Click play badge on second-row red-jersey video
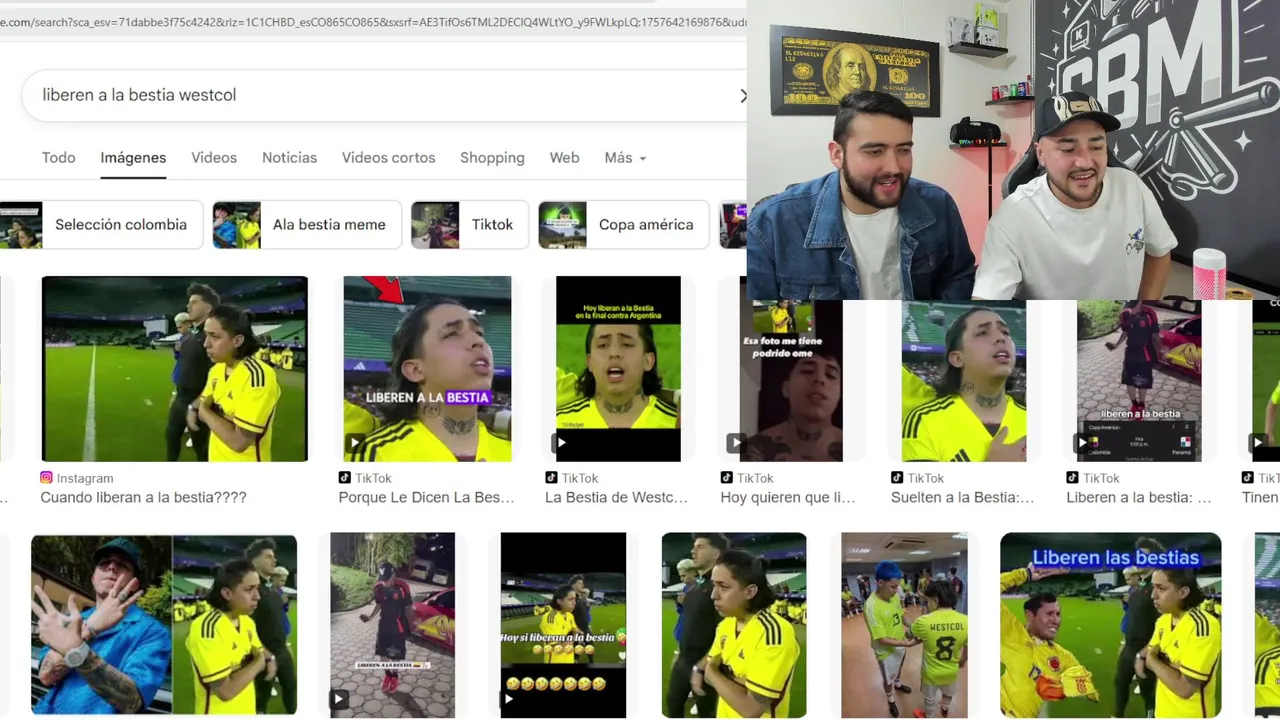1280x720 pixels. pyautogui.click(x=339, y=699)
